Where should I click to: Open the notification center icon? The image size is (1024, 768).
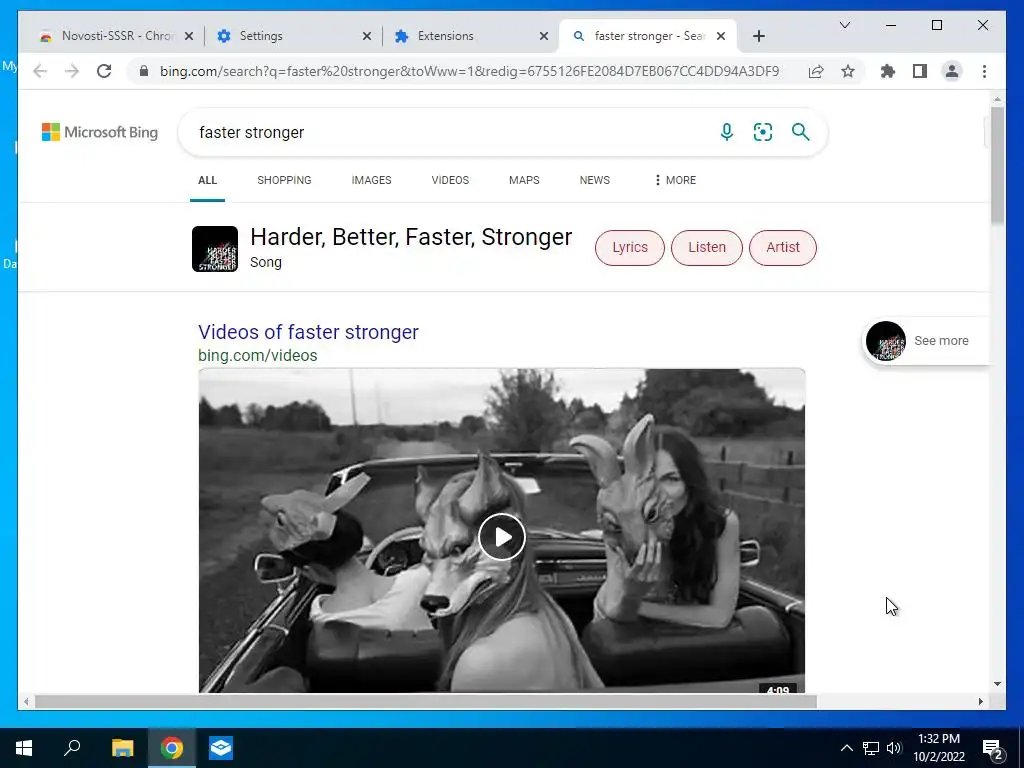[x=992, y=749]
